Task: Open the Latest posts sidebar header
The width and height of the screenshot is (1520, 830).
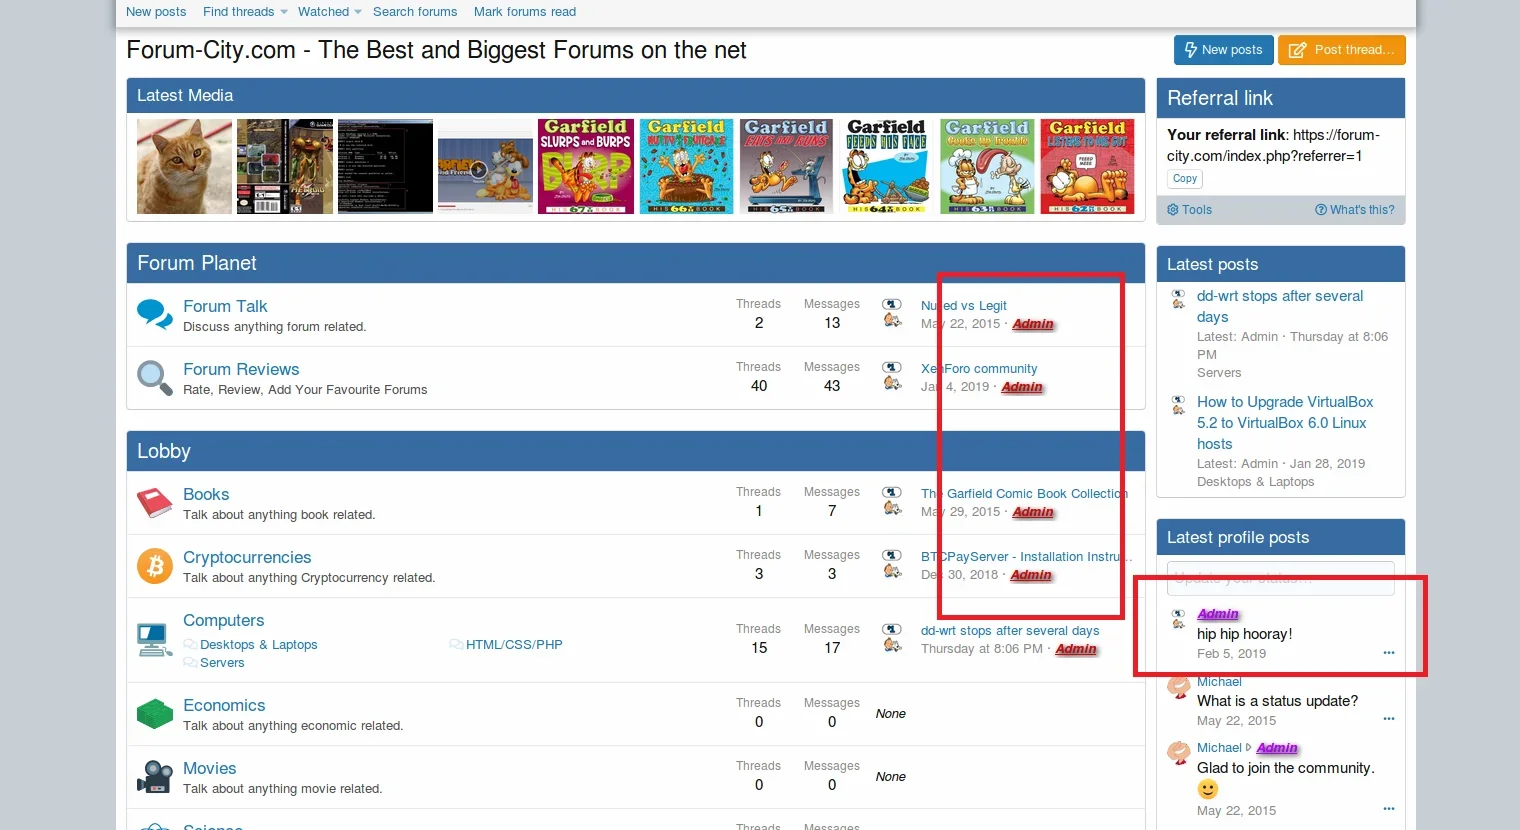Action: pyautogui.click(x=1213, y=265)
